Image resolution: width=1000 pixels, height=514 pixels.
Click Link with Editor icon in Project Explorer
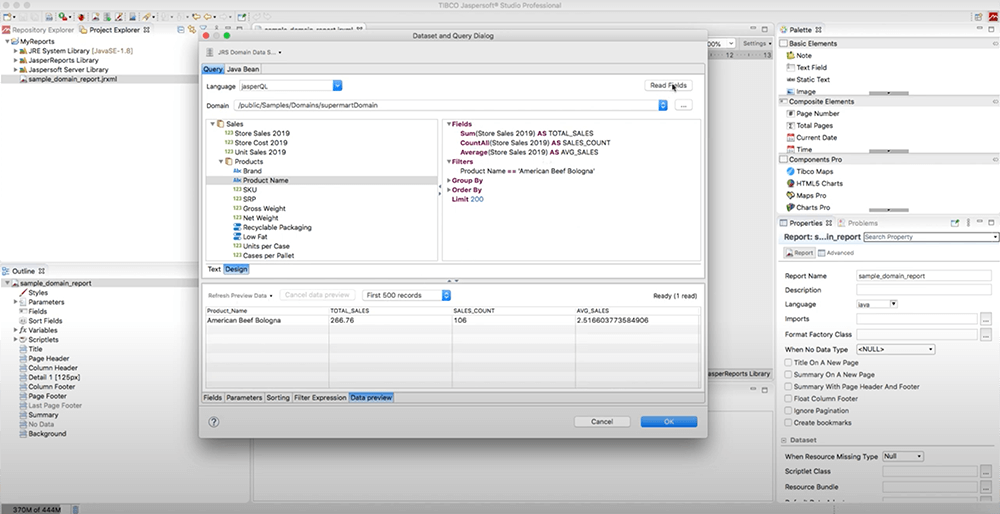tap(192, 30)
